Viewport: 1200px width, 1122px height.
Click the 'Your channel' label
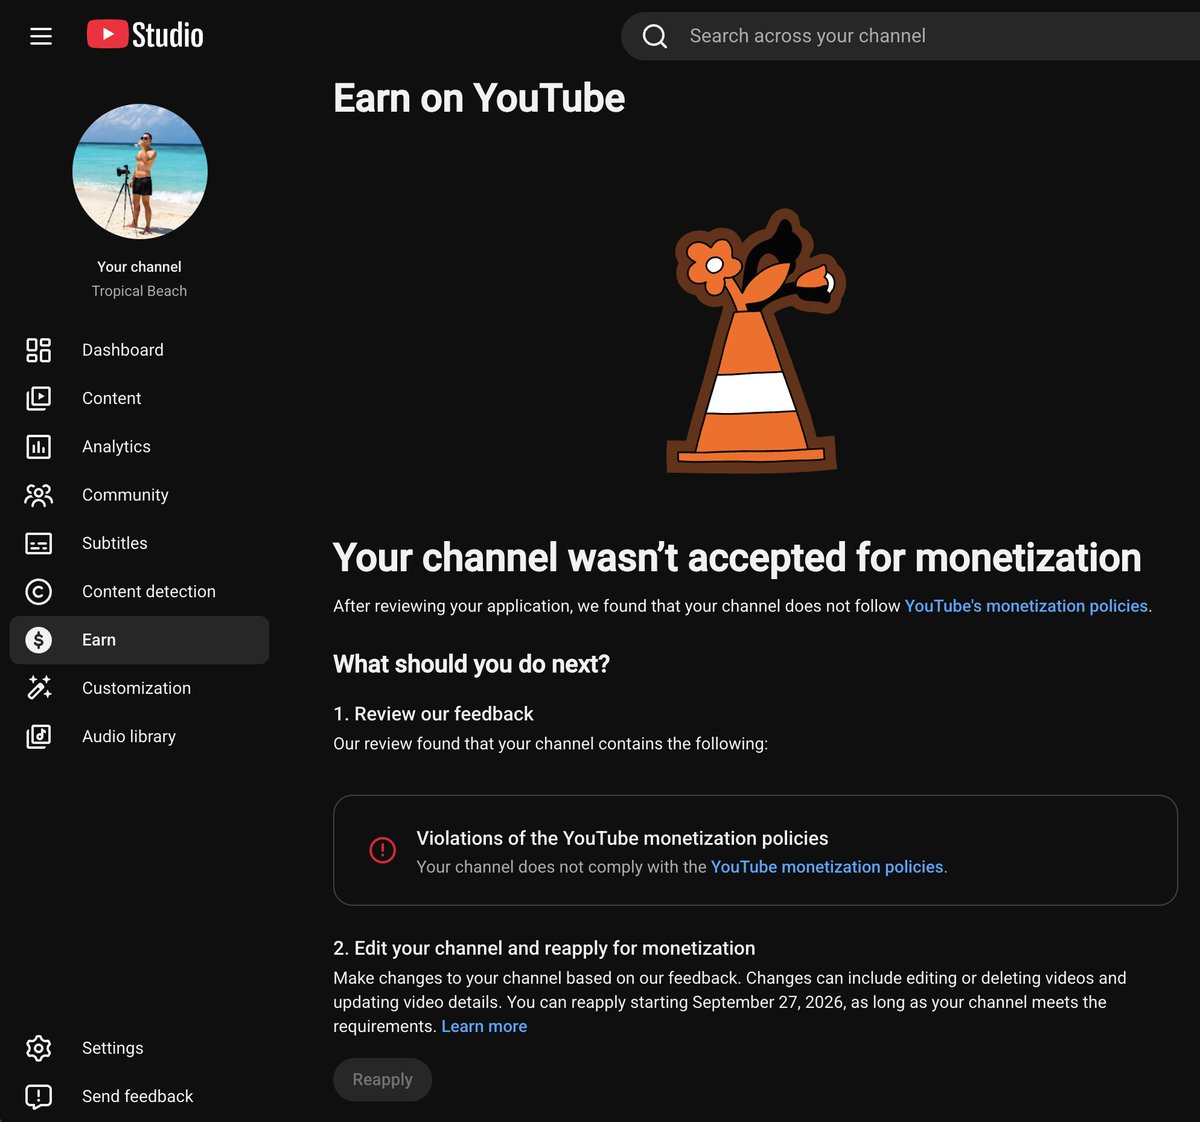tap(139, 267)
